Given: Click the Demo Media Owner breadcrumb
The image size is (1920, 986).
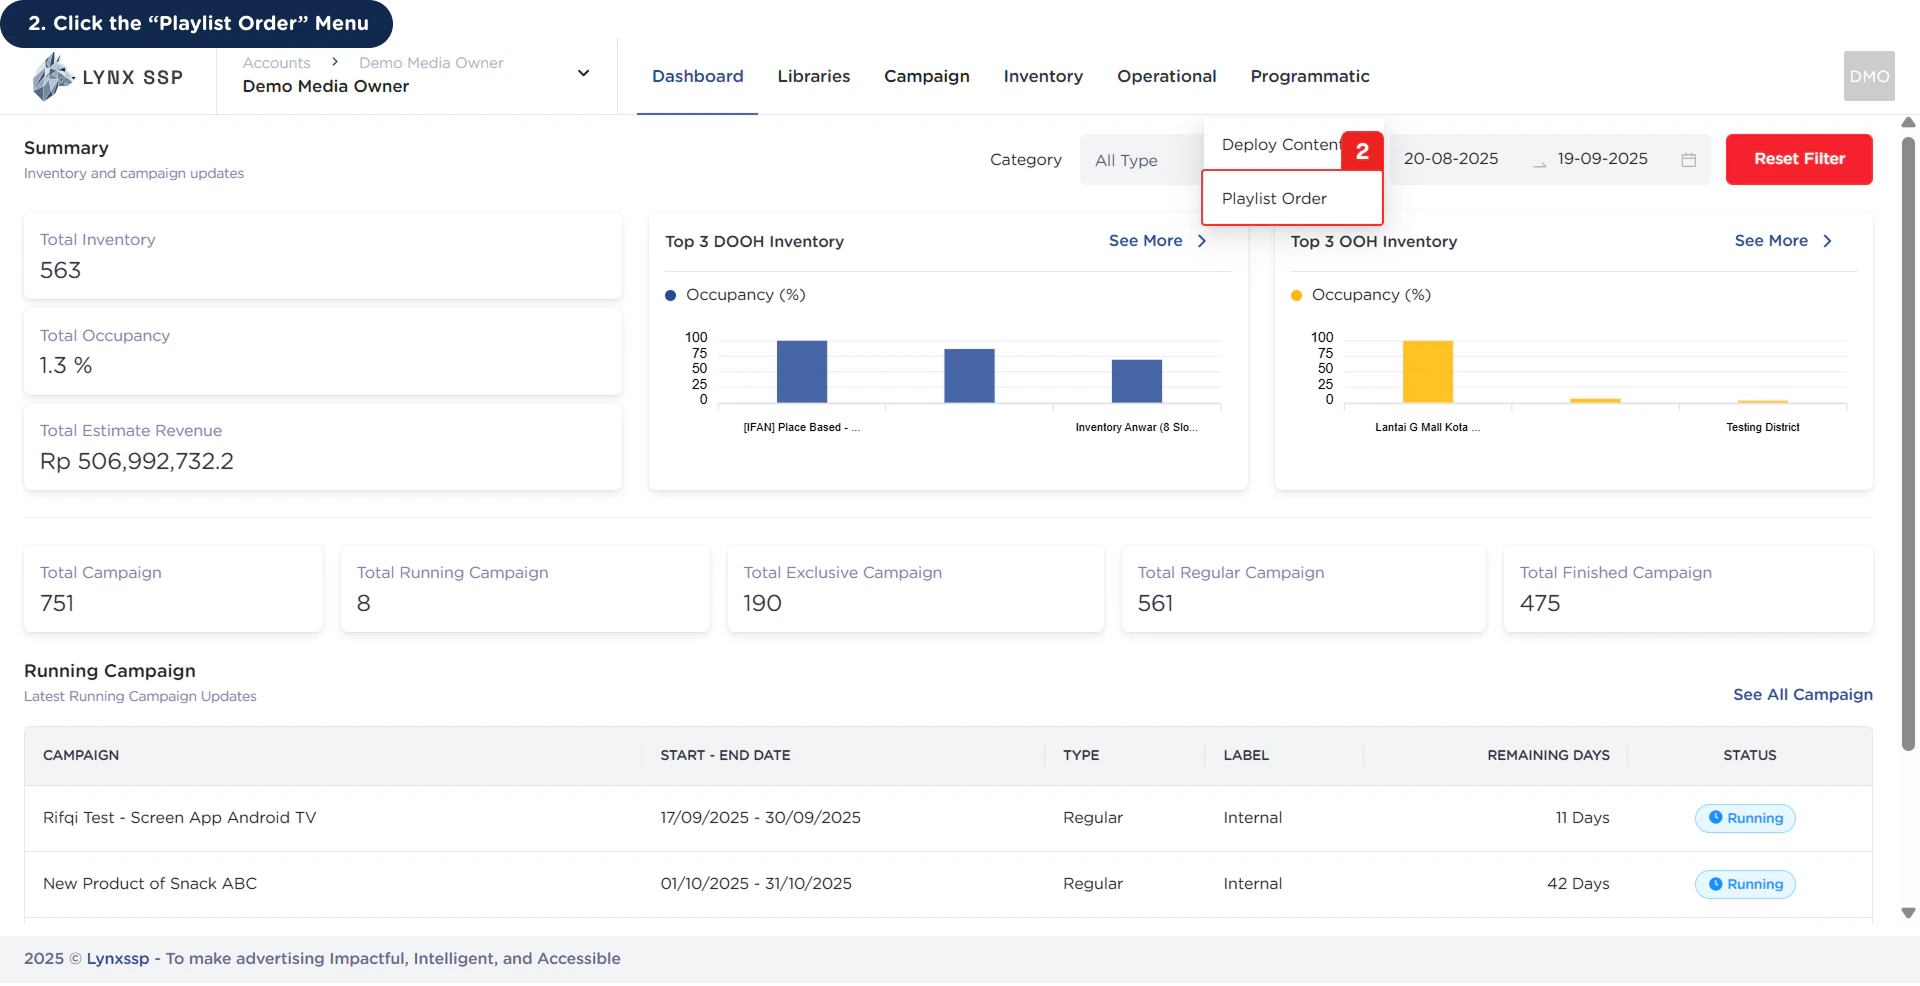Looking at the screenshot, I should (x=431, y=63).
